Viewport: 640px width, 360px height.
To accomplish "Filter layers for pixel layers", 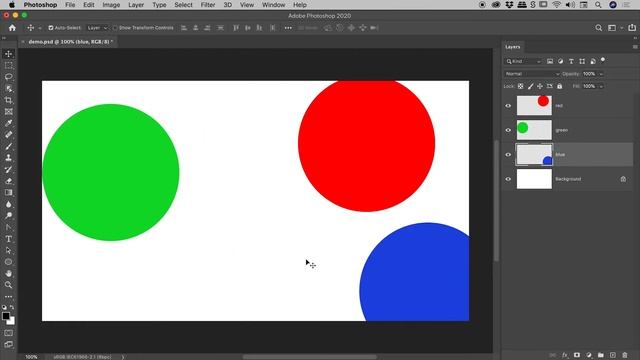I will click(550, 61).
